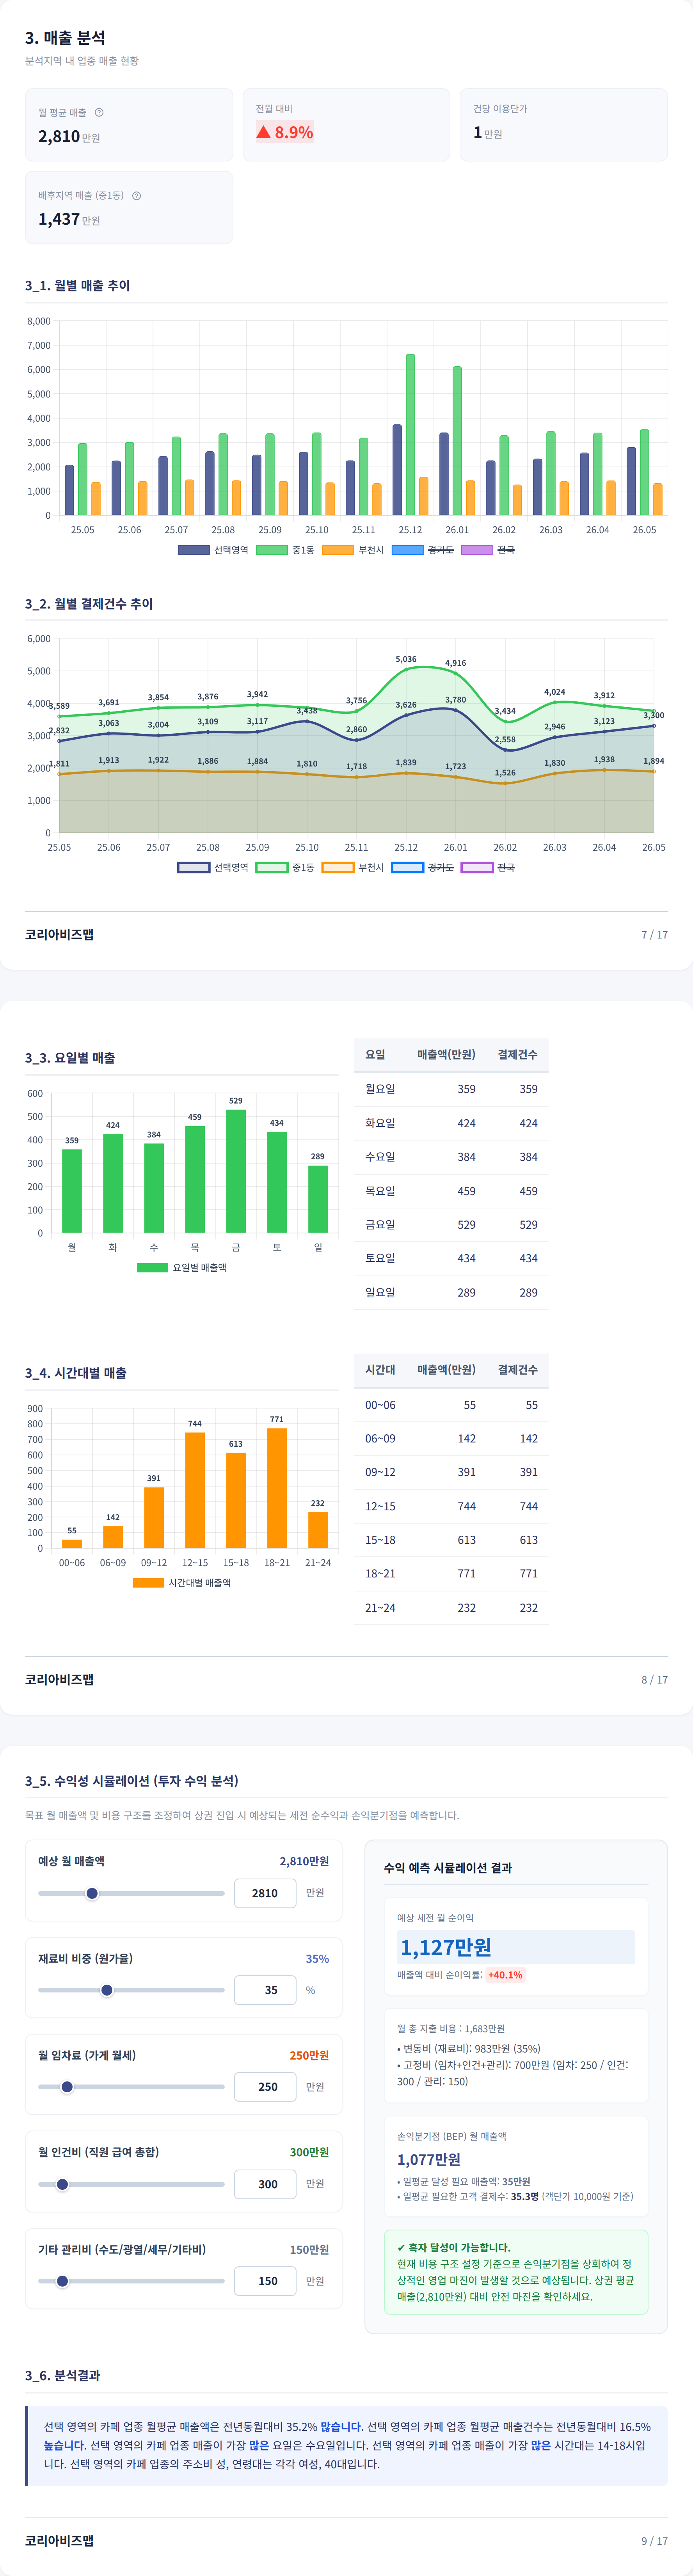Click the 18~21 bar in 시간대별 매출 chart
The width and height of the screenshot is (693, 2576).
click(277, 1488)
